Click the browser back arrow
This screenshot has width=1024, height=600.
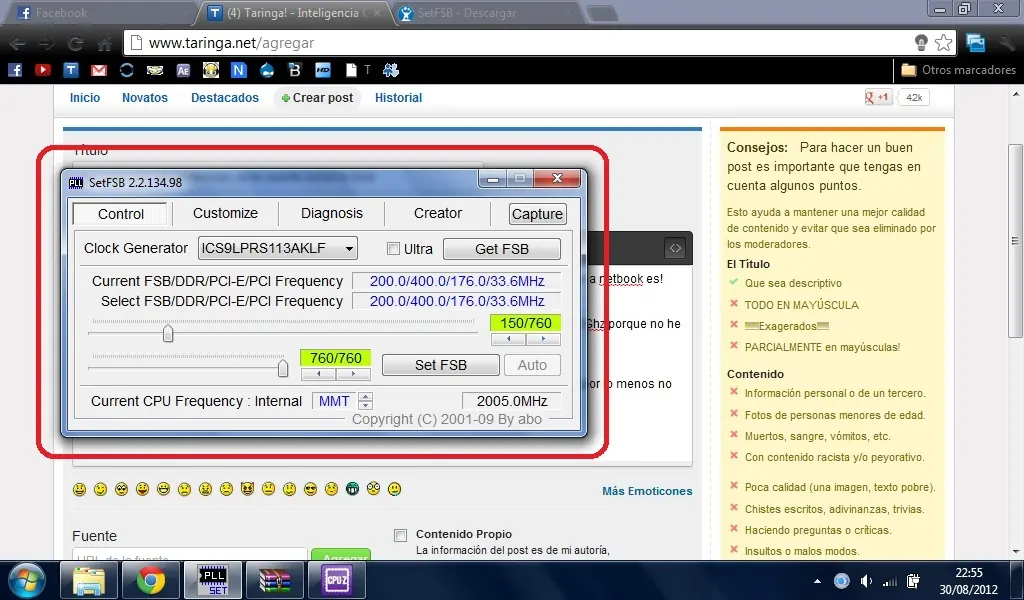point(18,44)
